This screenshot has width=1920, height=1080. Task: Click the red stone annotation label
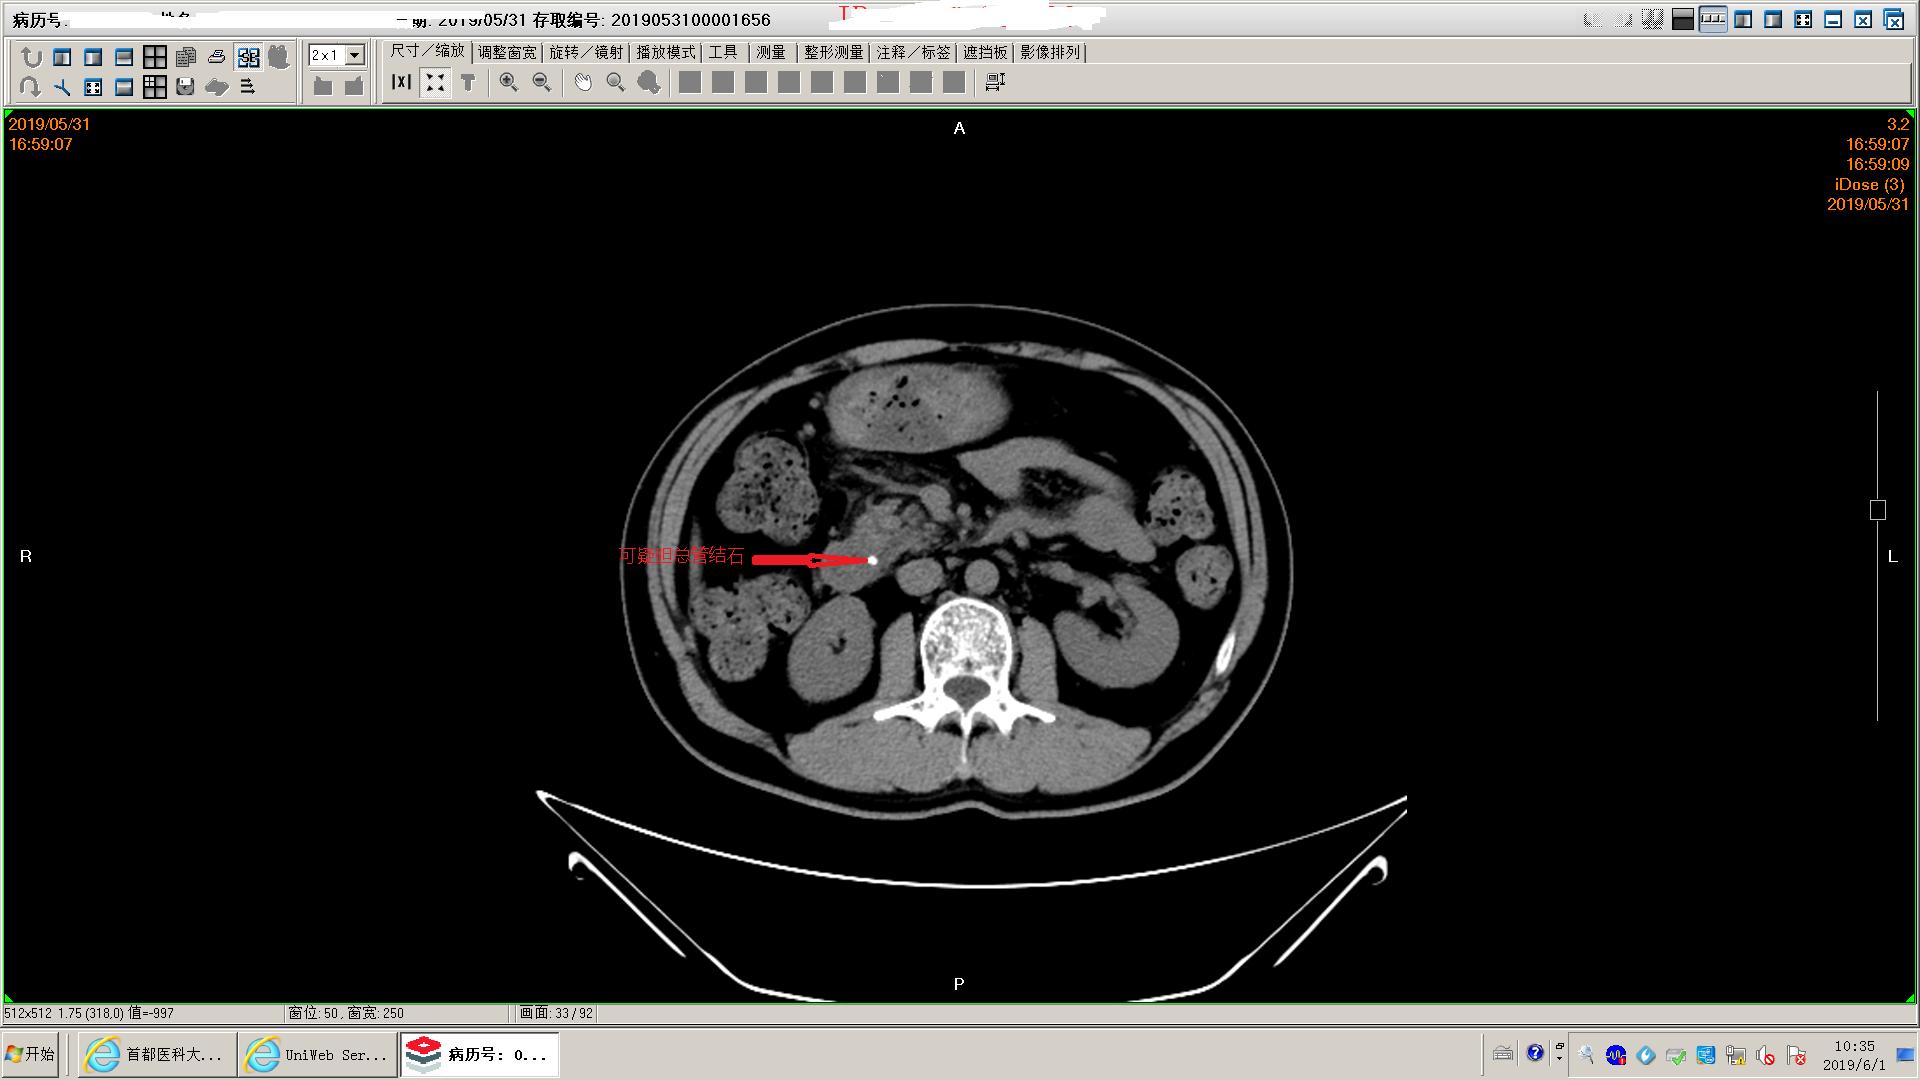(x=681, y=556)
